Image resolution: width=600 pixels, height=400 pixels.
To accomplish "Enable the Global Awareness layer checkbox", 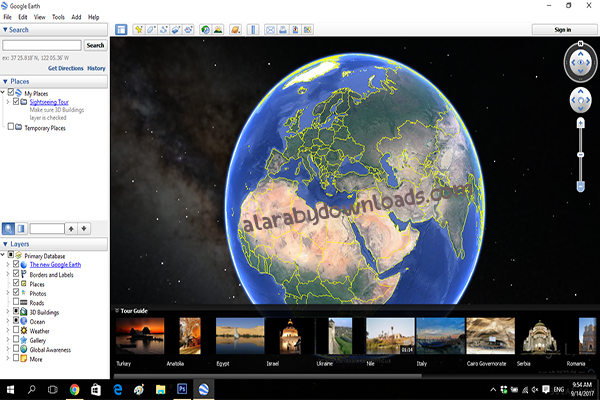I will [x=16, y=348].
